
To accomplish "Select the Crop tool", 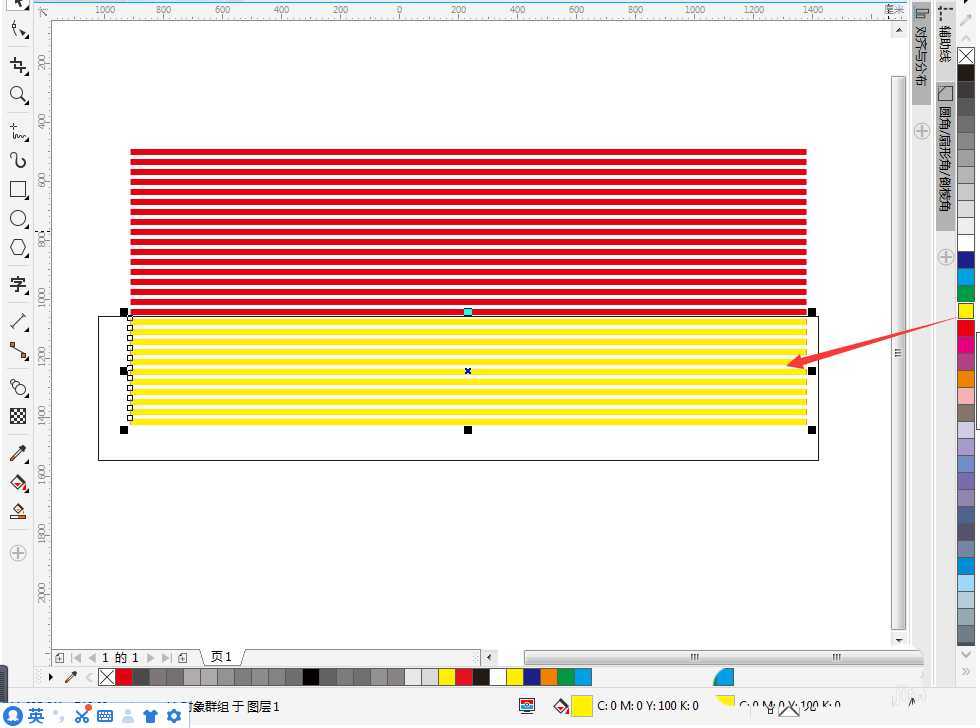I will click(17, 66).
